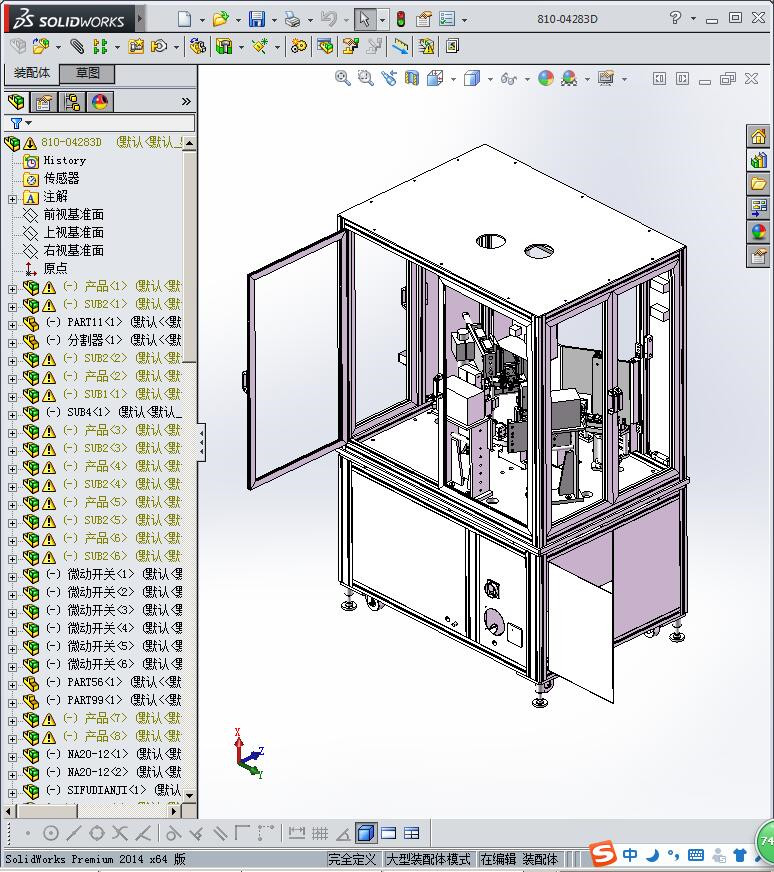Activate the Select cursor tool

tap(364, 19)
